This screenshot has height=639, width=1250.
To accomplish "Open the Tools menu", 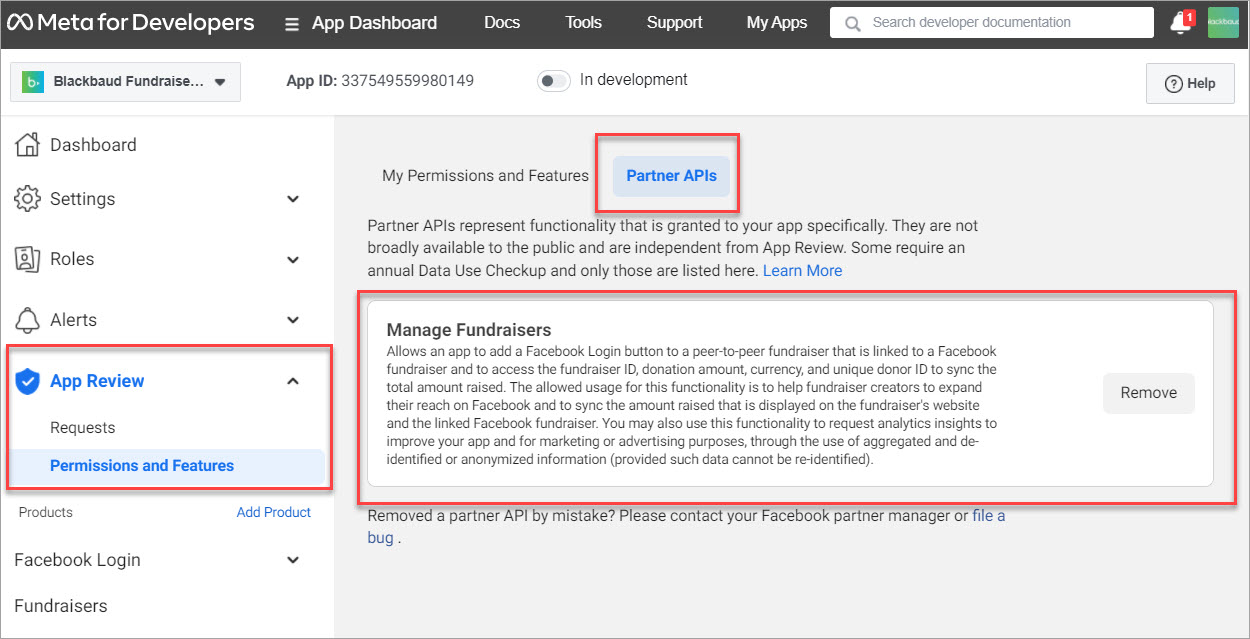I will coord(584,23).
